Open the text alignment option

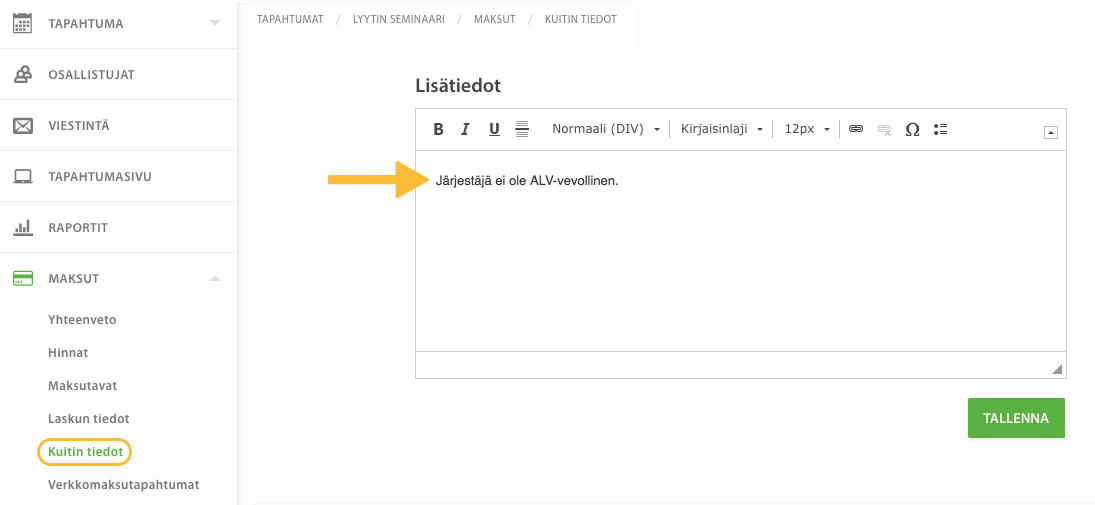522,129
